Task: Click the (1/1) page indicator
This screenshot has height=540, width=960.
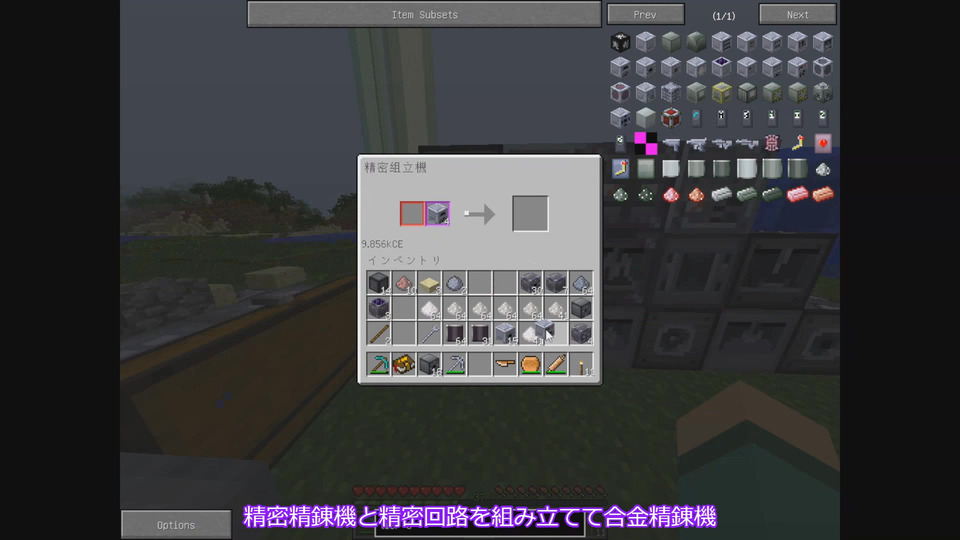Action: click(x=723, y=16)
